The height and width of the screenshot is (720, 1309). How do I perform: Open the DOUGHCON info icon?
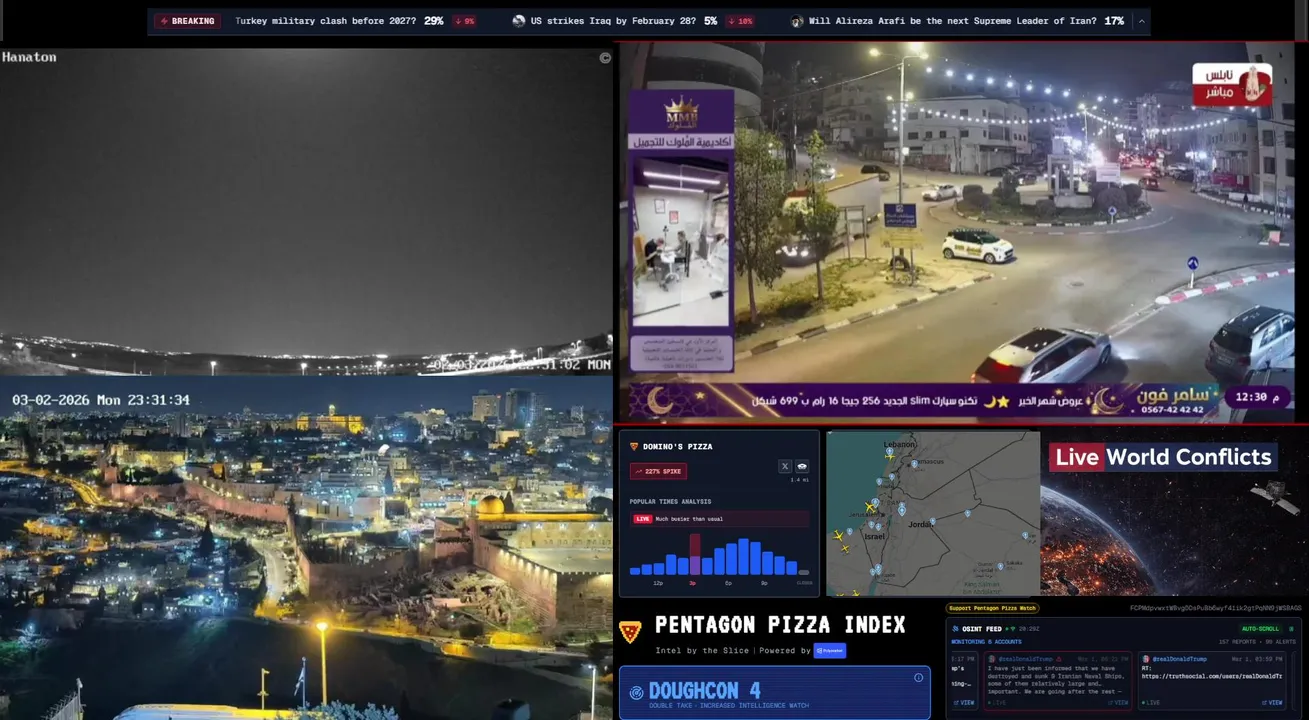(918, 678)
